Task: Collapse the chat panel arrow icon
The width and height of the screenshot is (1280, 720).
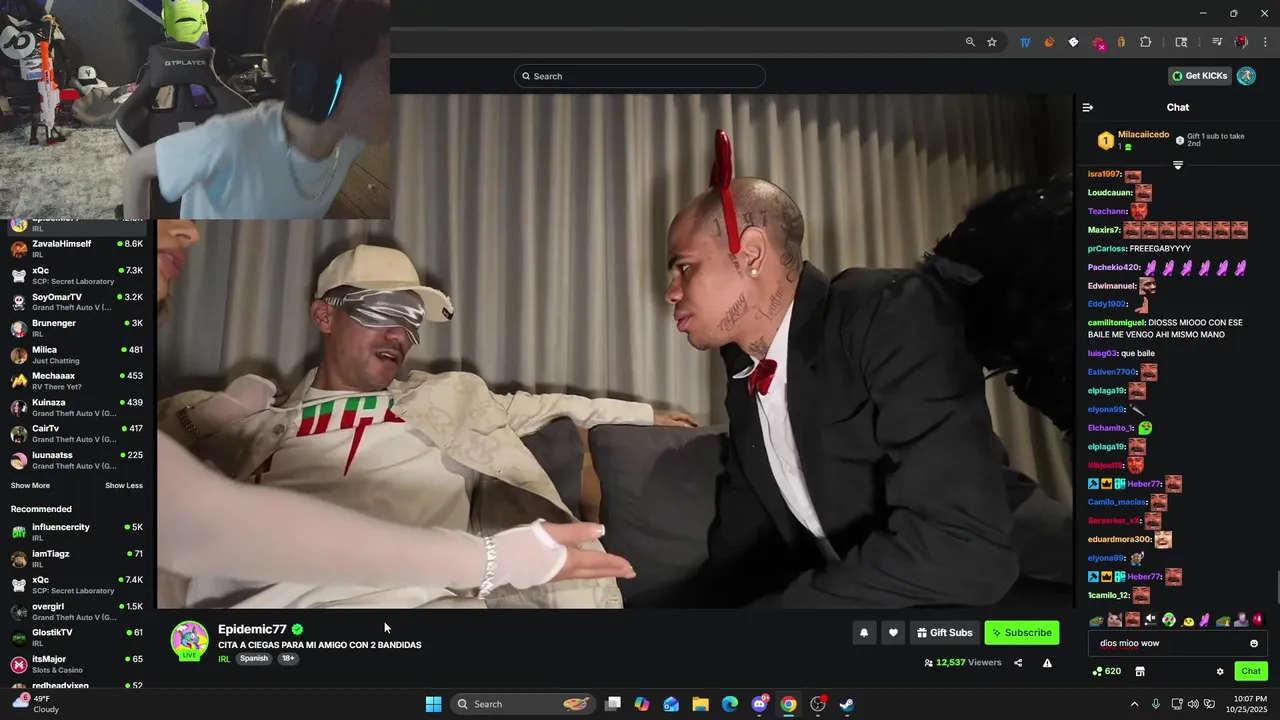Action: point(1088,107)
